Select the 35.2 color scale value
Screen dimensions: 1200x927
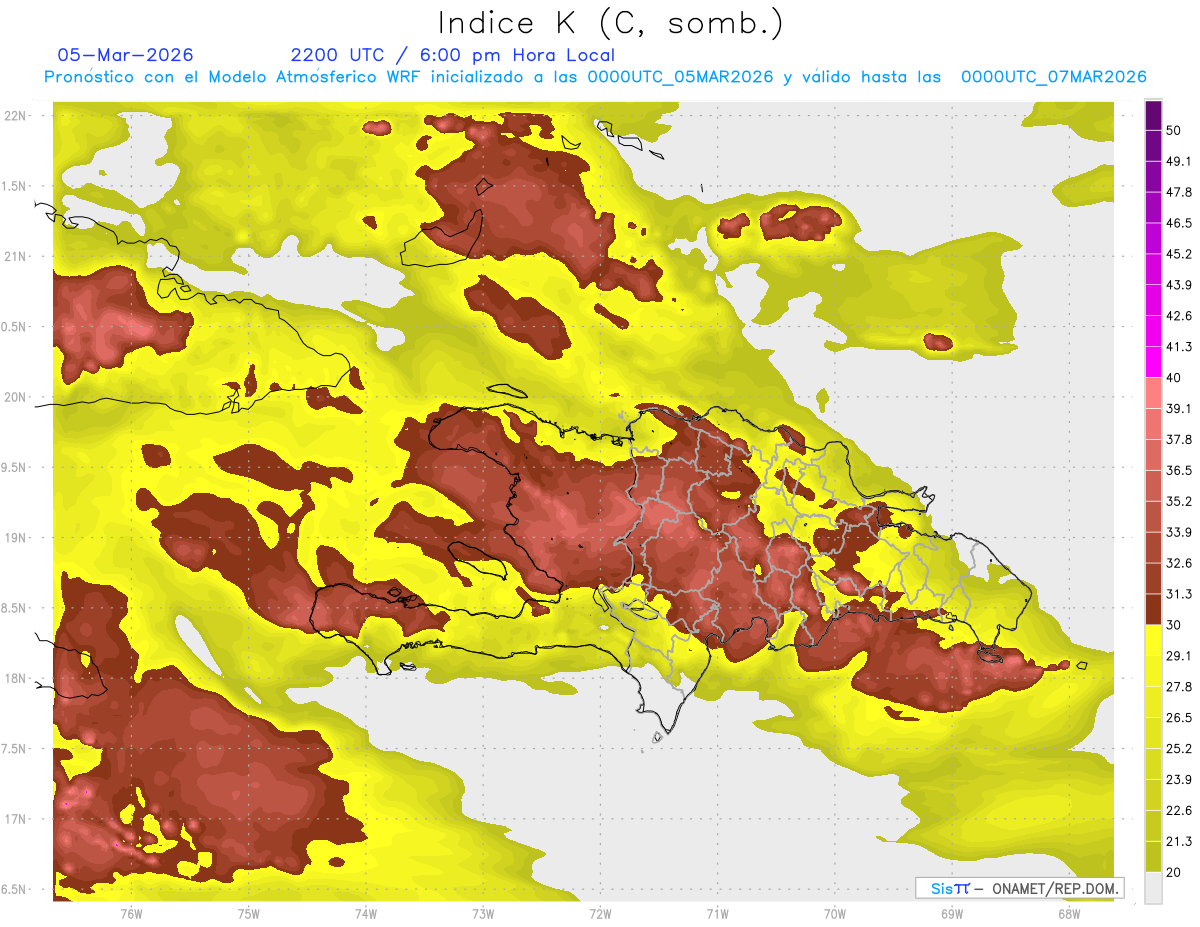click(1179, 501)
